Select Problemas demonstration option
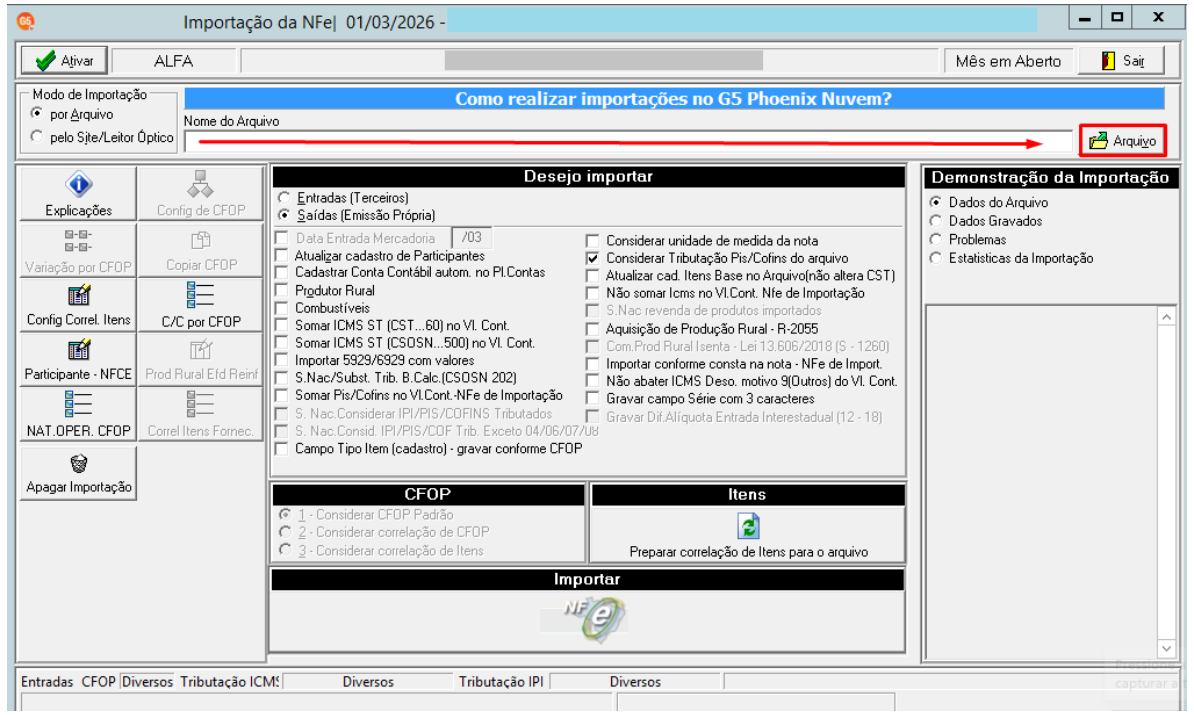The width and height of the screenshot is (1194, 715). (935, 239)
